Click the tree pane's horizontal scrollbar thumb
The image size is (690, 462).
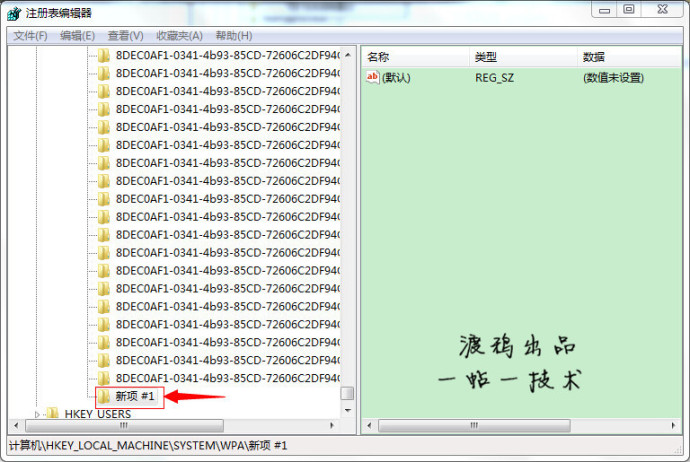125,426
